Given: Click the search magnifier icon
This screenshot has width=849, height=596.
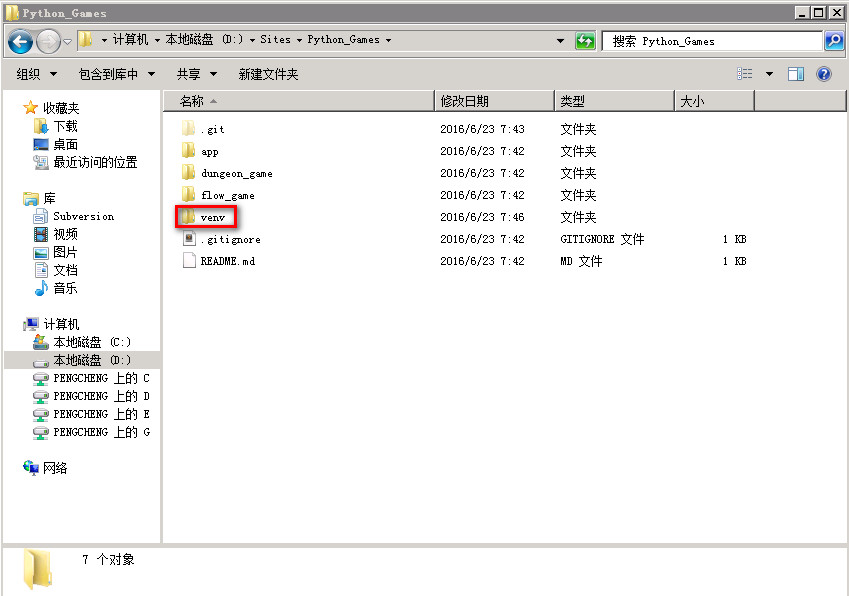Looking at the screenshot, I should click(834, 41).
